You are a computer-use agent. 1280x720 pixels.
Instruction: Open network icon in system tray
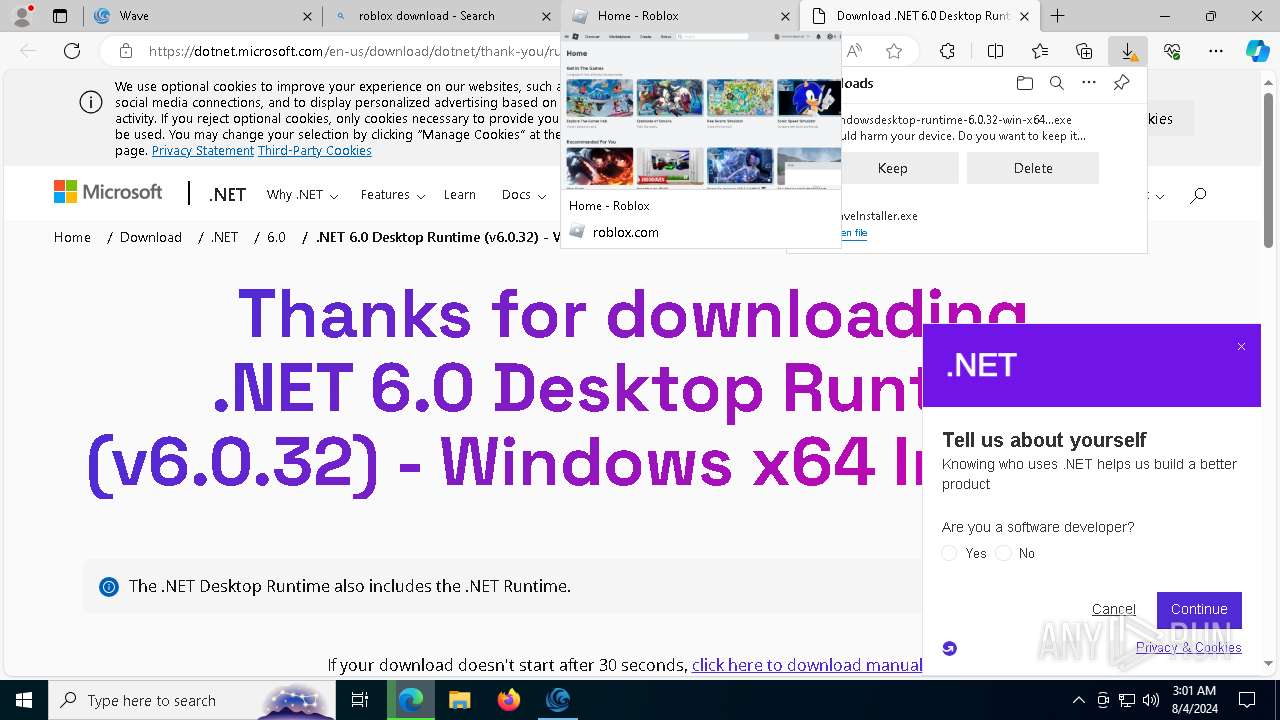pos(1127,700)
